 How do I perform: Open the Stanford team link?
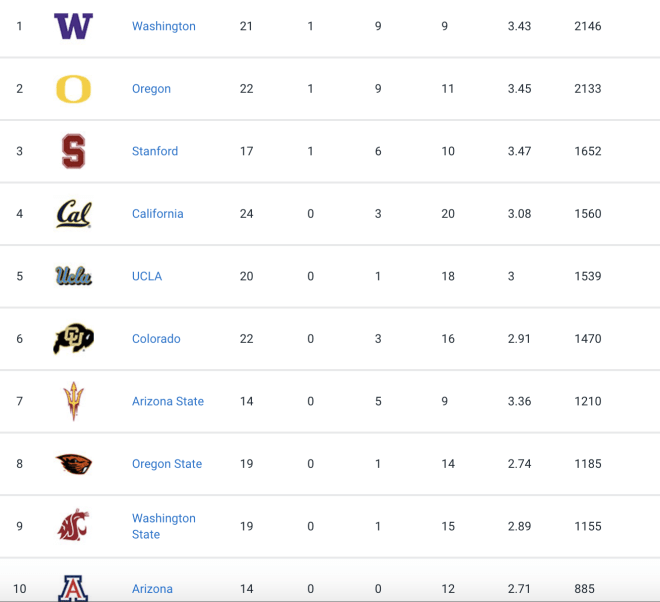pos(155,151)
